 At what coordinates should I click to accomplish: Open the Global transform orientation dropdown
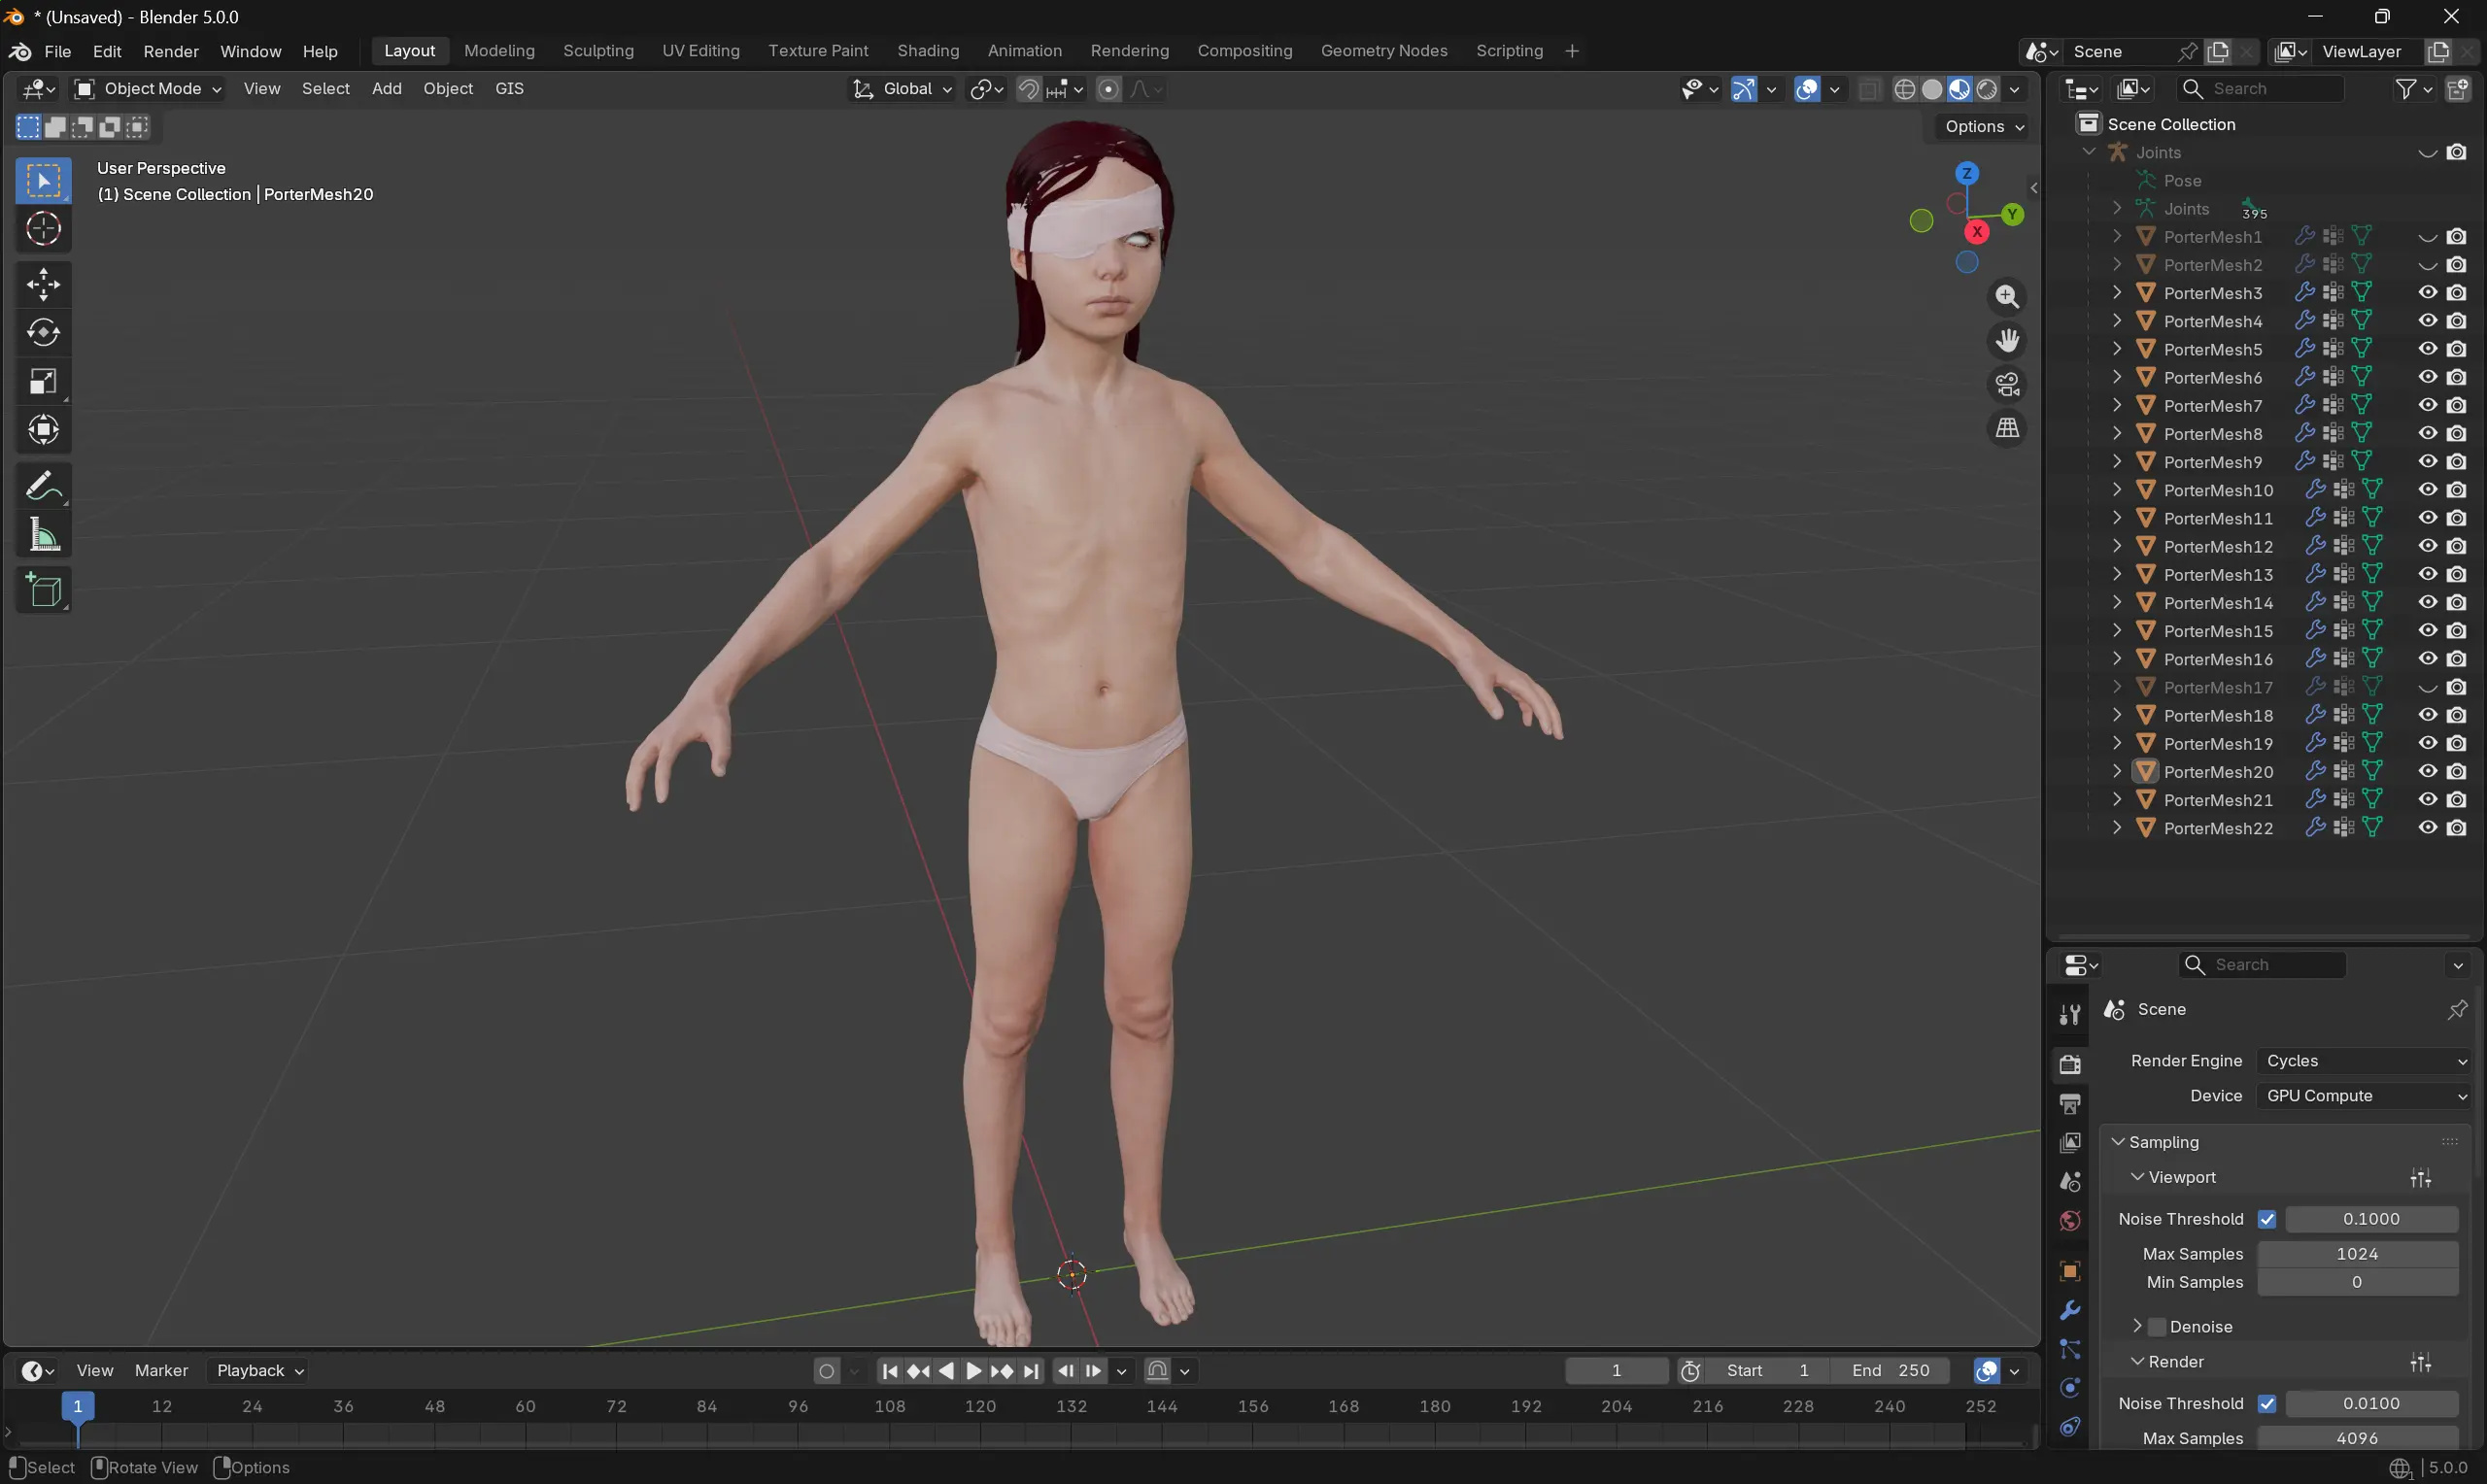pos(902,89)
